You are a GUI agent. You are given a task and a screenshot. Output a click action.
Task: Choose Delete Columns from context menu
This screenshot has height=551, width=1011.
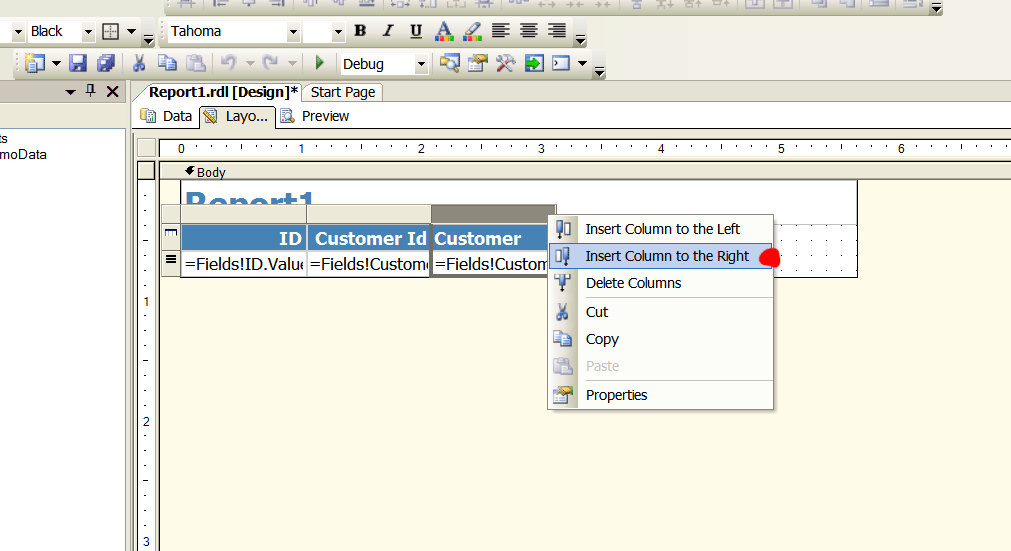tap(661, 283)
